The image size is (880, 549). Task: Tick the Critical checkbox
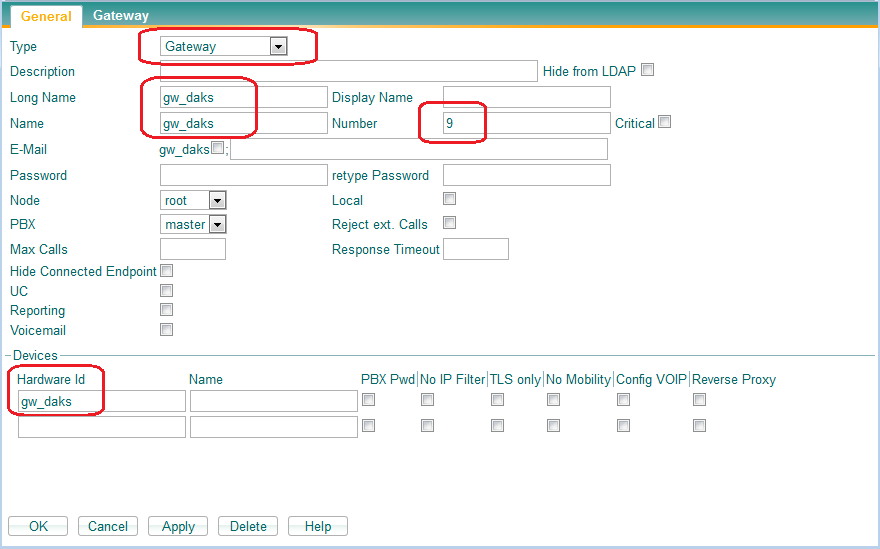(x=665, y=122)
